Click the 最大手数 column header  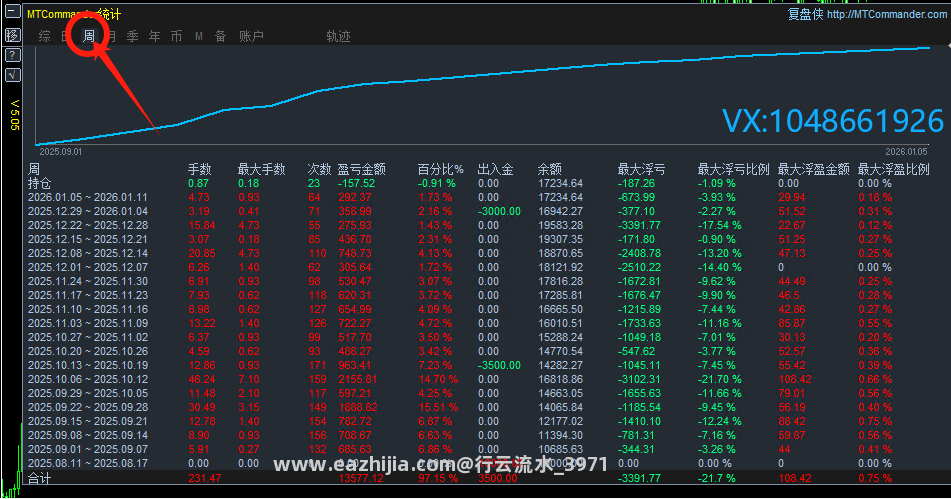coord(261,169)
